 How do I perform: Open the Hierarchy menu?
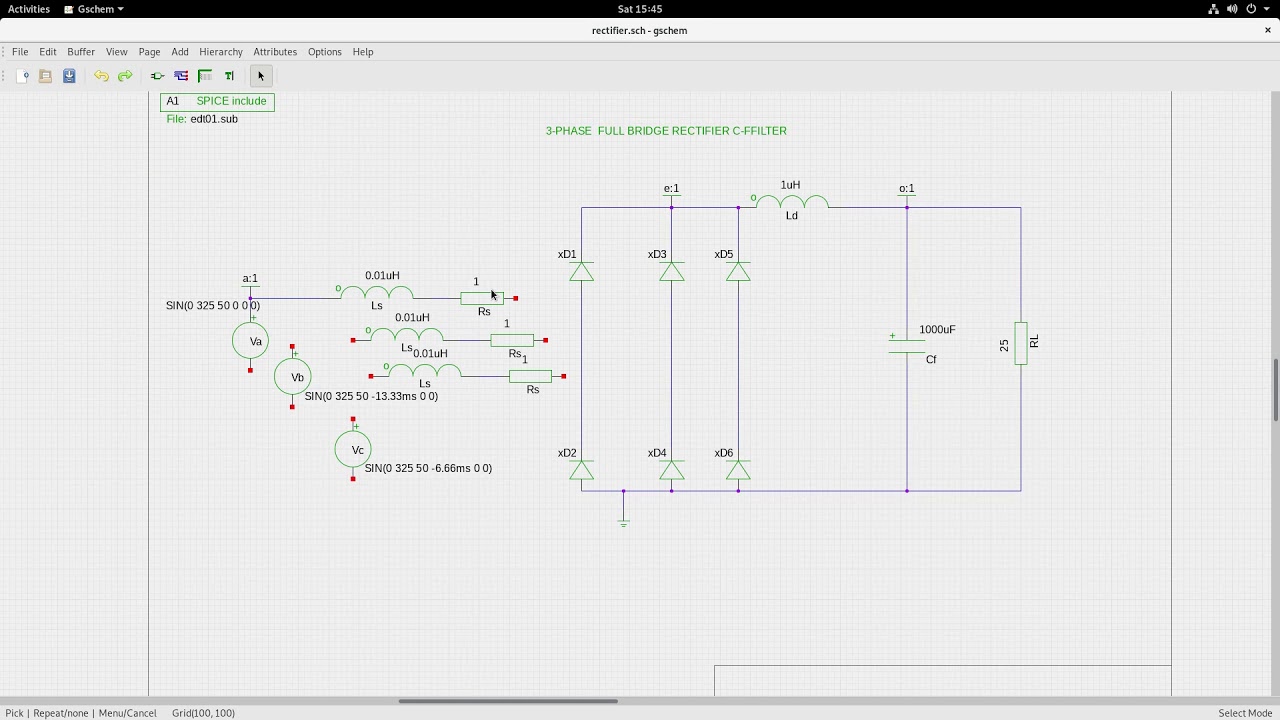pos(221,52)
